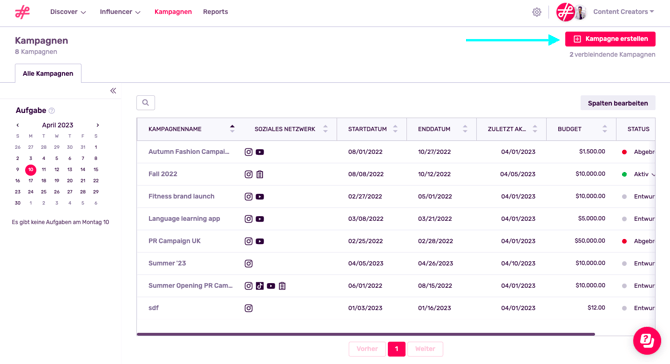This screenshot has width=670, height=364.
Task: Collapse the sidebar with double chevron icon
Action: pyautogui.click(x=113, y=91)
